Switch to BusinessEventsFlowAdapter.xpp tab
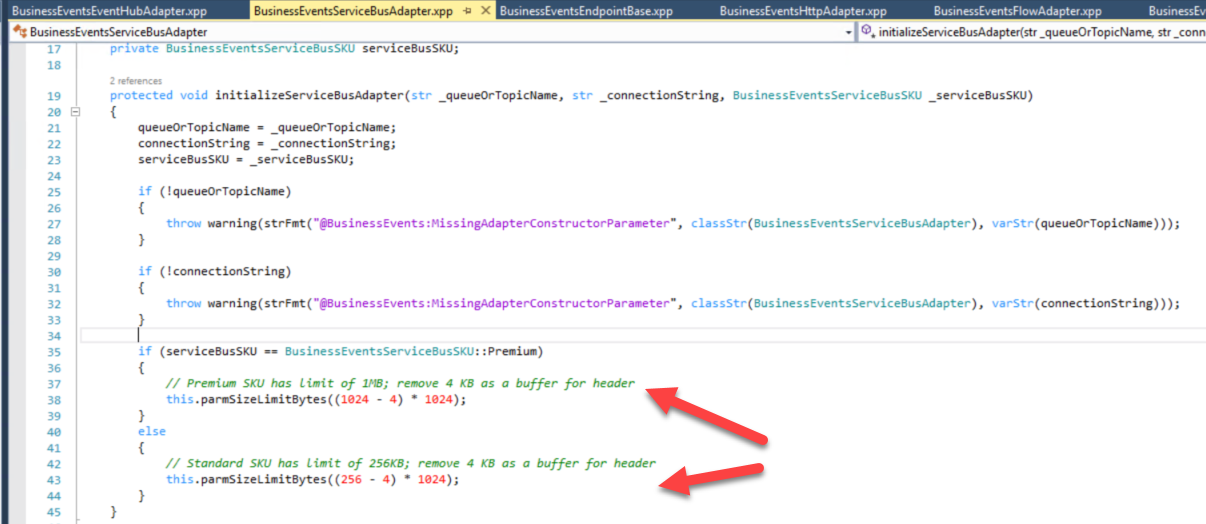1206x524 pixels. point(1017,11)
